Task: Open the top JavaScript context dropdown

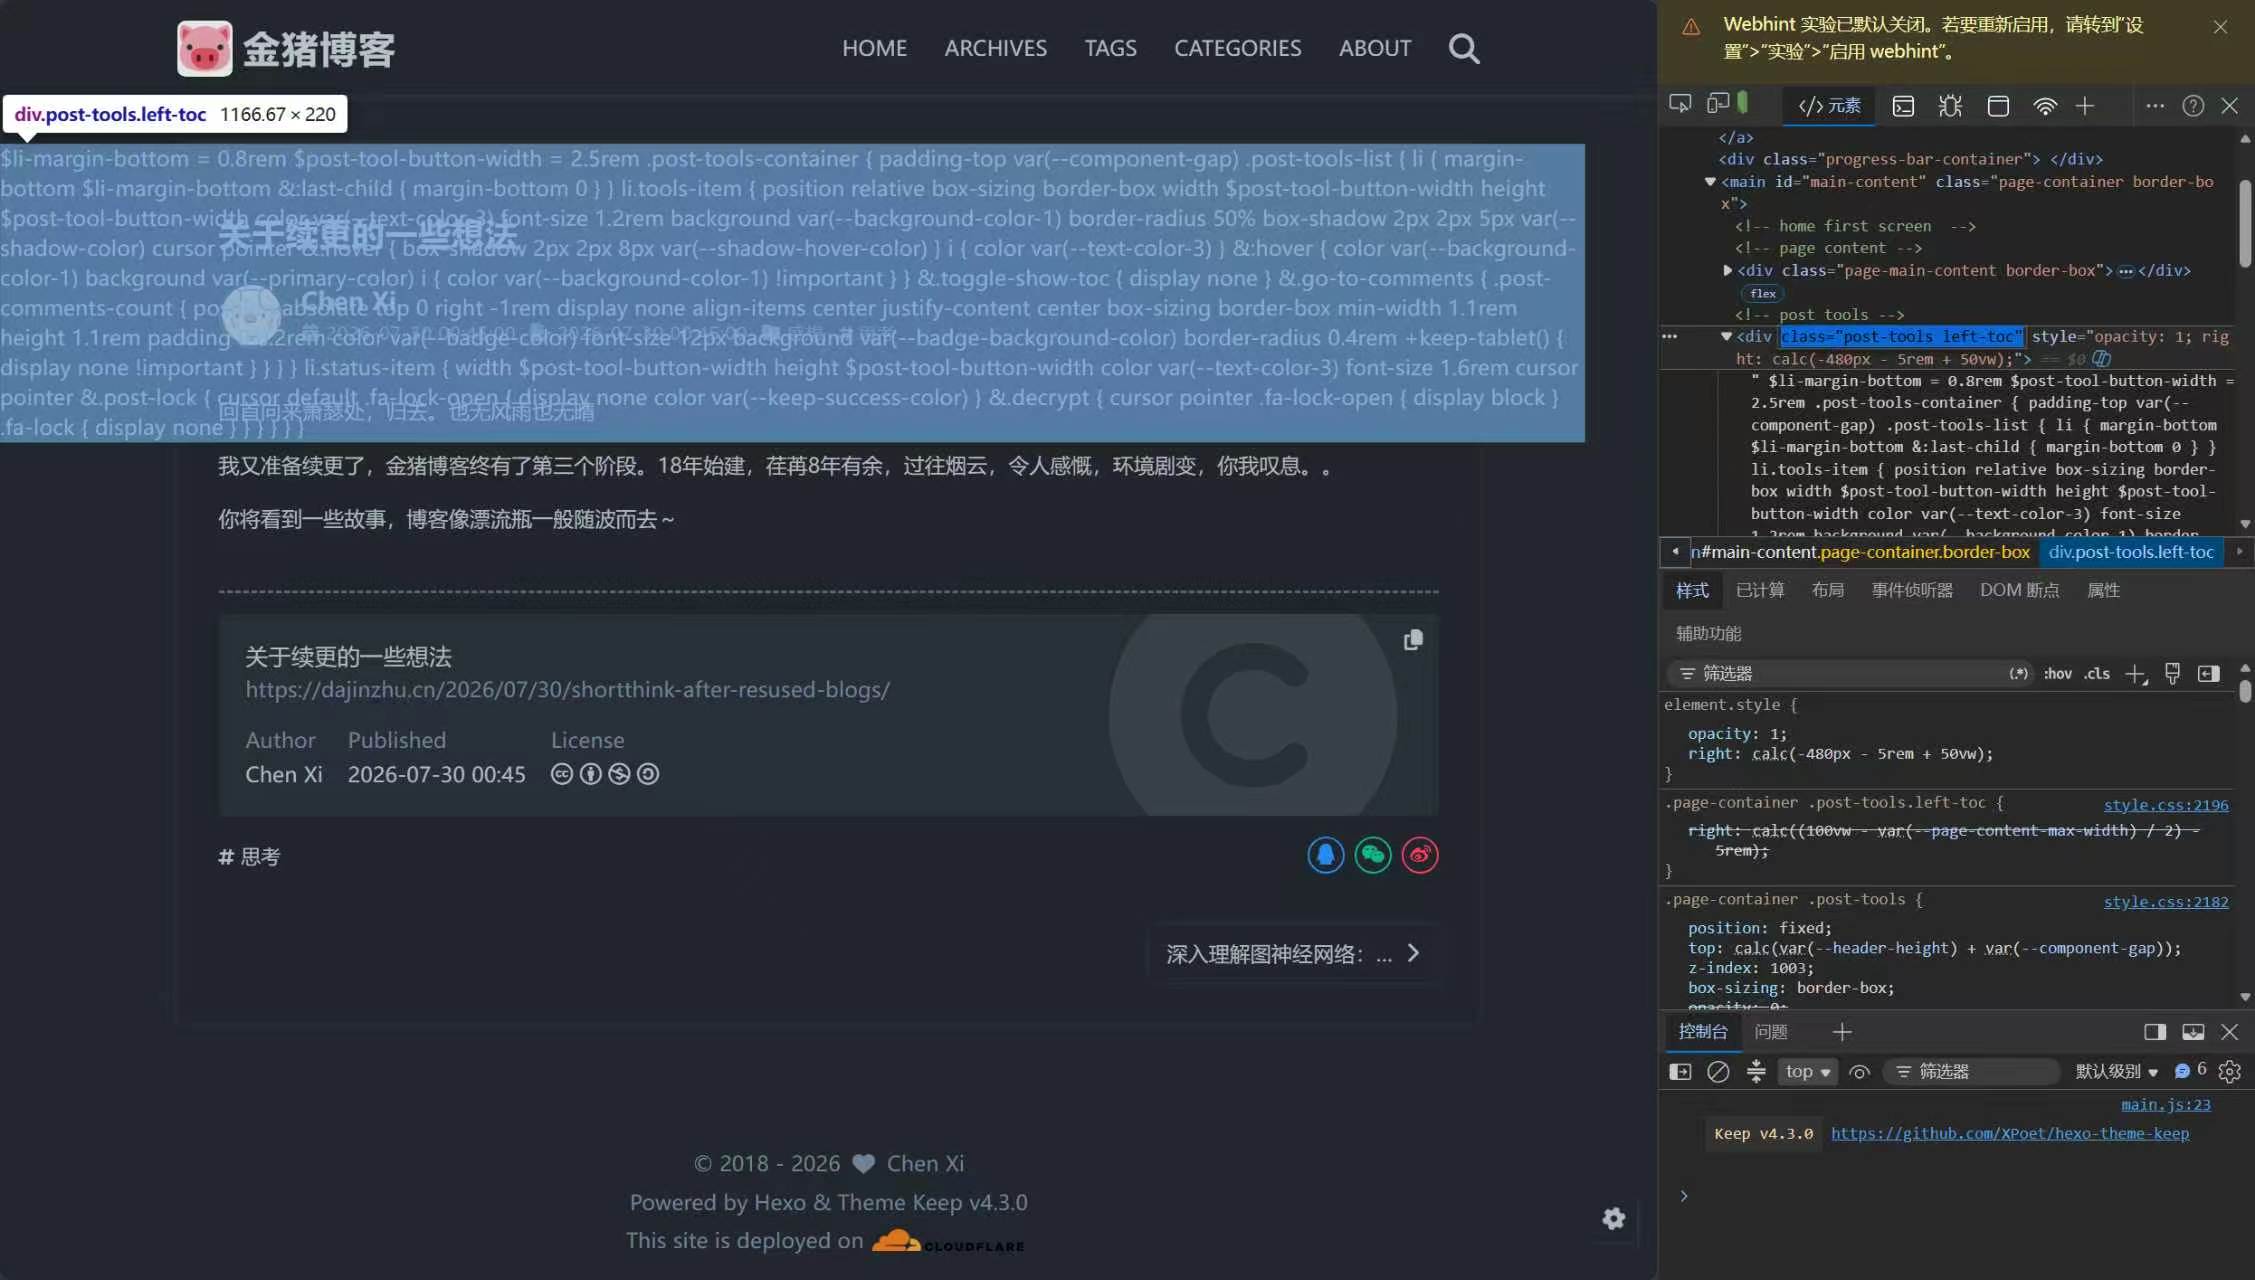Action: click(x=1807, y=1072)
